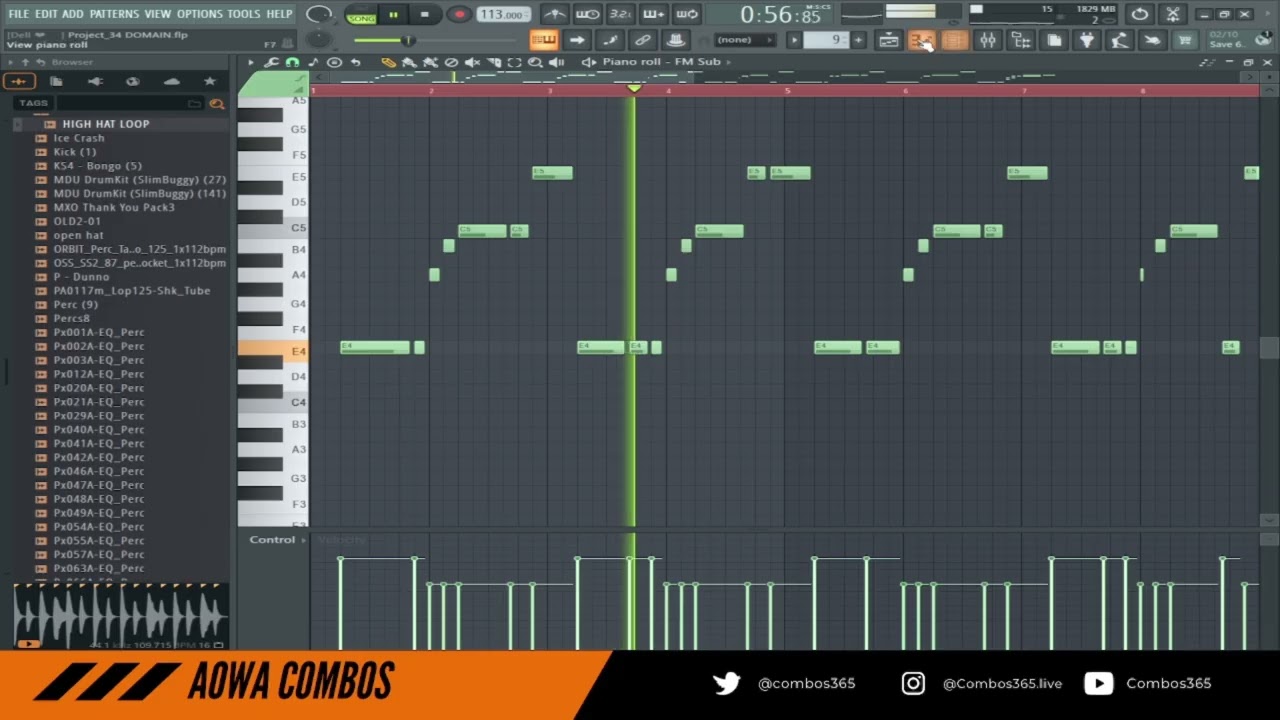Click the orange search magnifier in browser
The width and height of the screenshot is (1280, 720).
coord(217,103)
